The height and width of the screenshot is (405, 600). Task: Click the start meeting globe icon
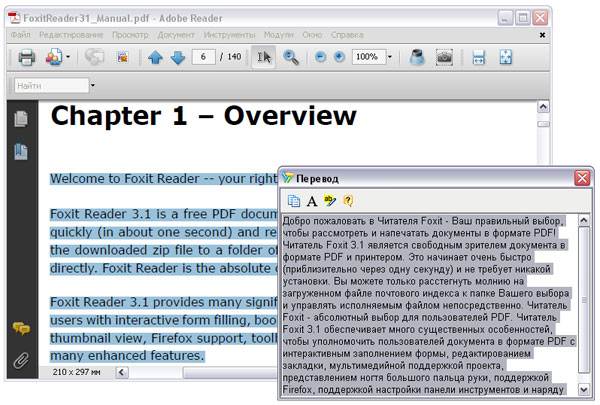point(94,57)
